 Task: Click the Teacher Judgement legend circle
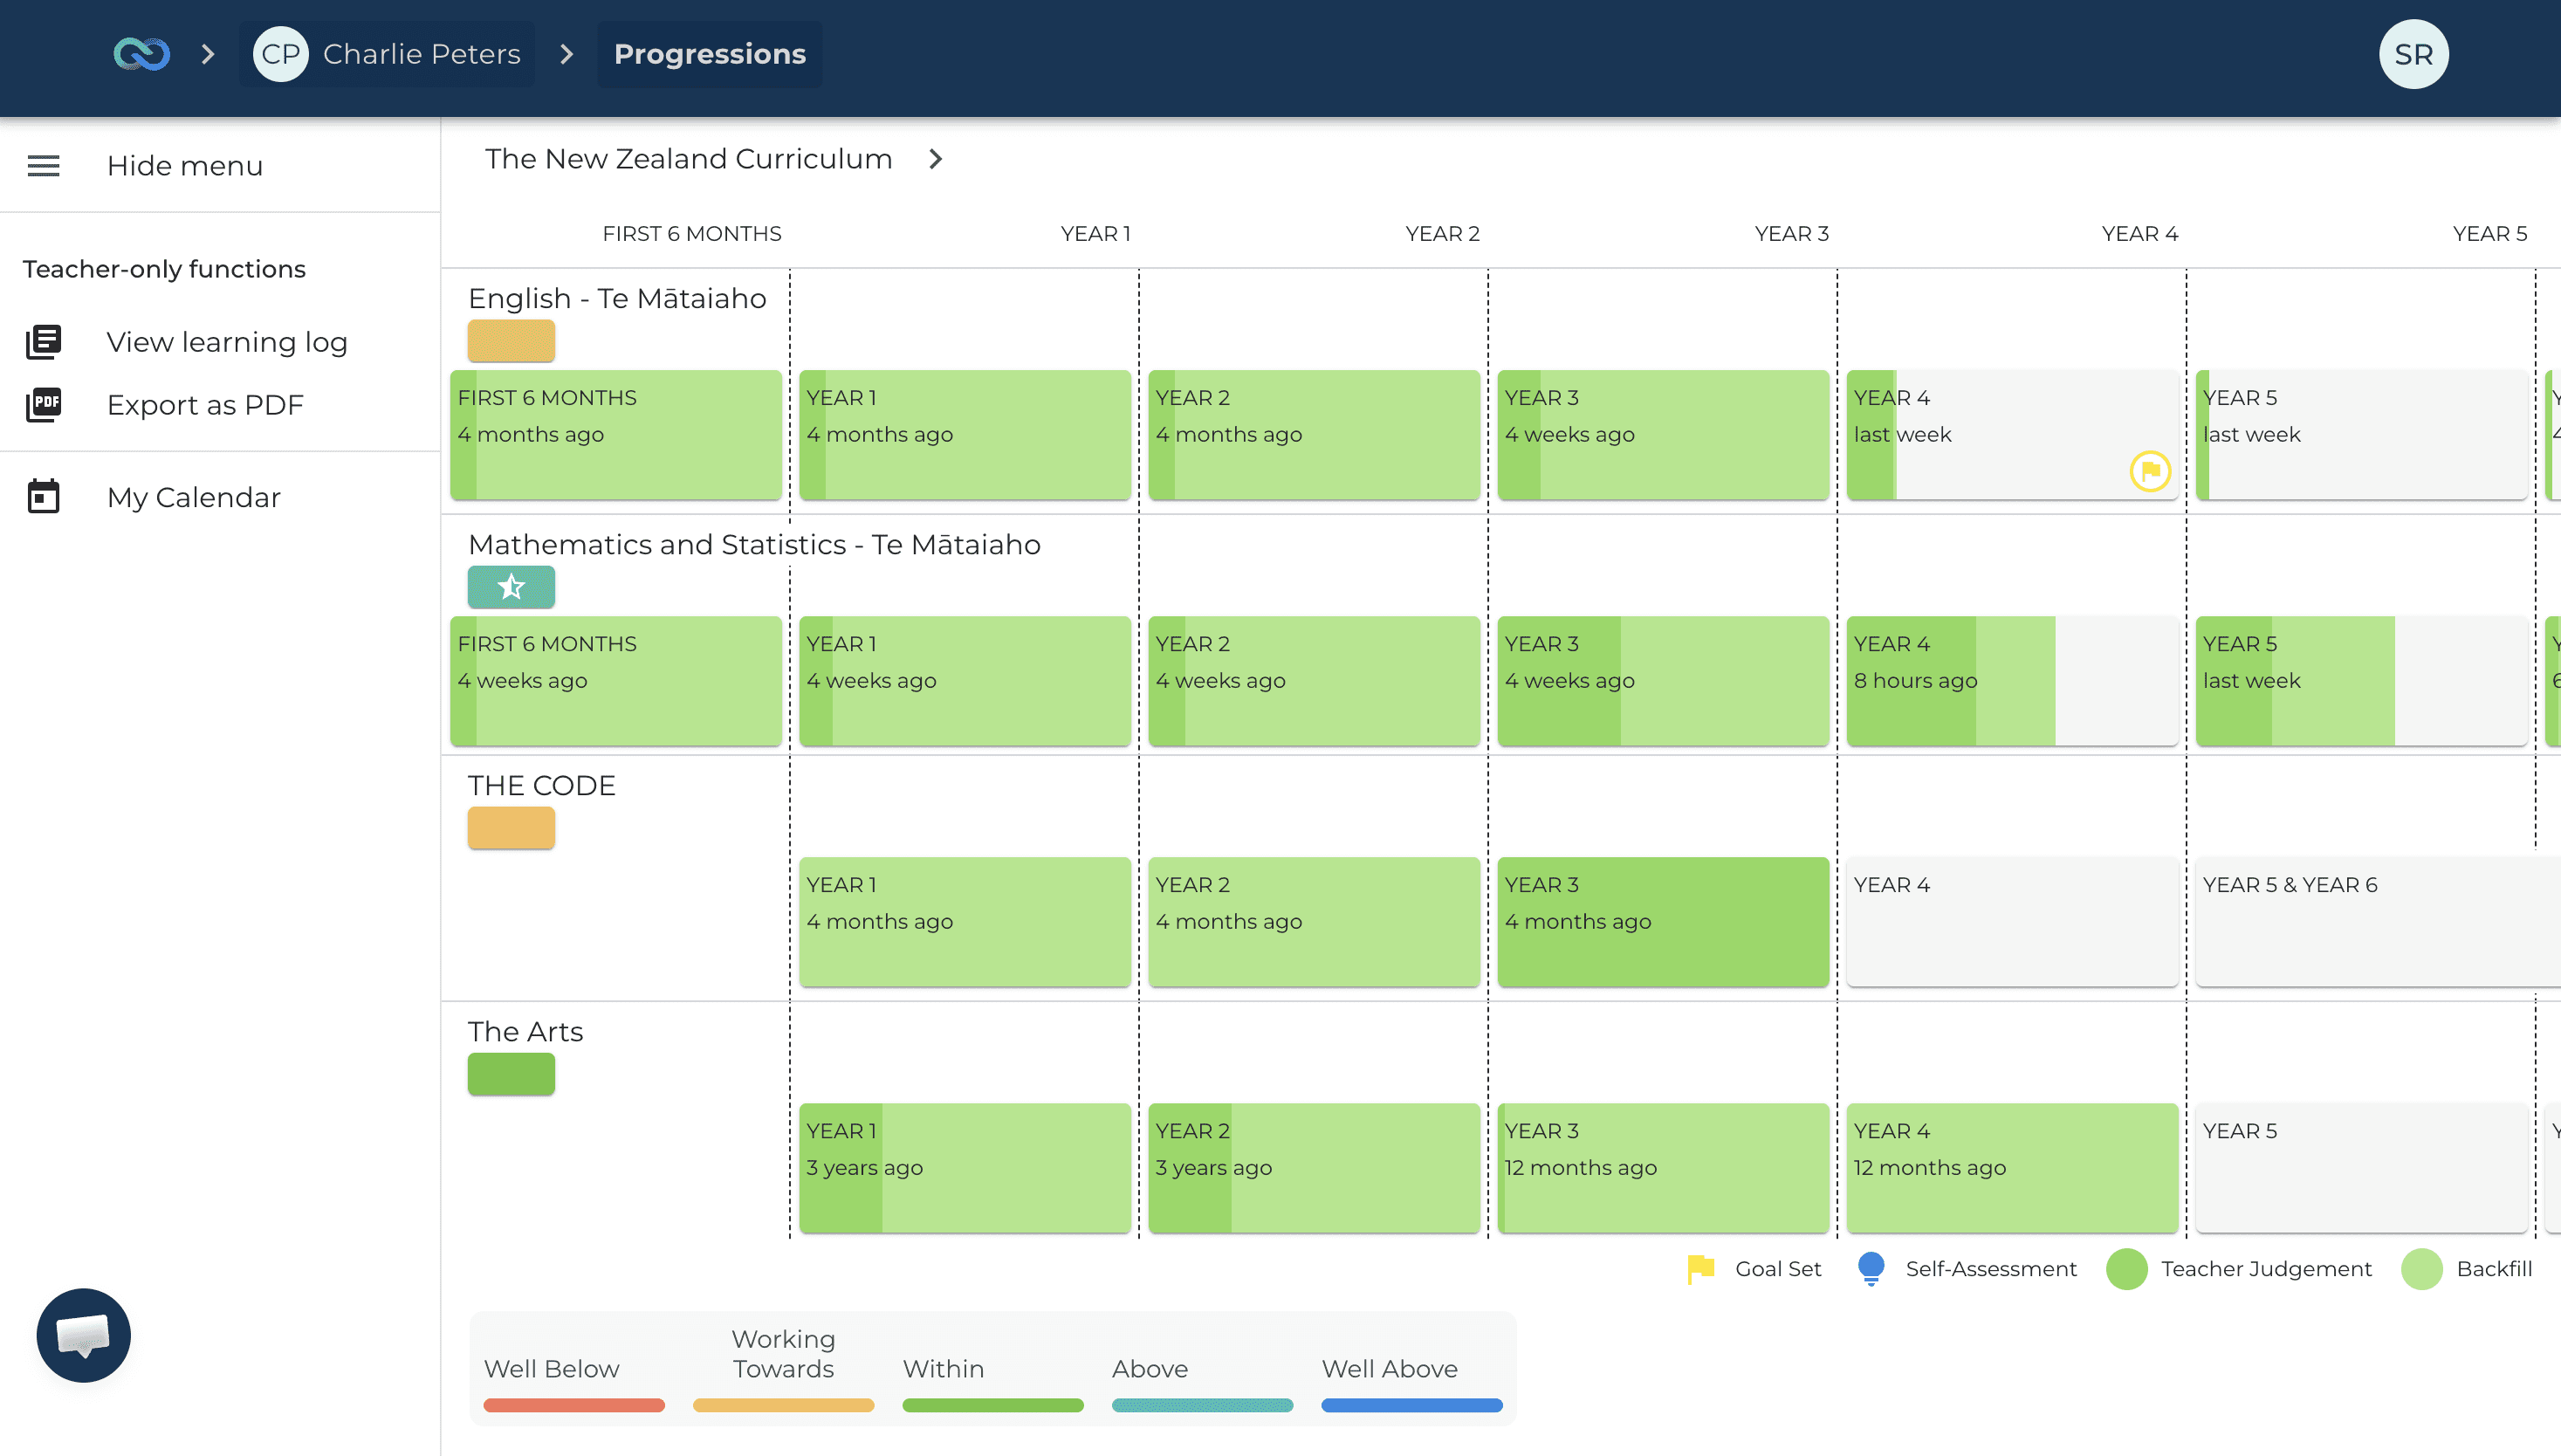[x=2126, y=1269]
